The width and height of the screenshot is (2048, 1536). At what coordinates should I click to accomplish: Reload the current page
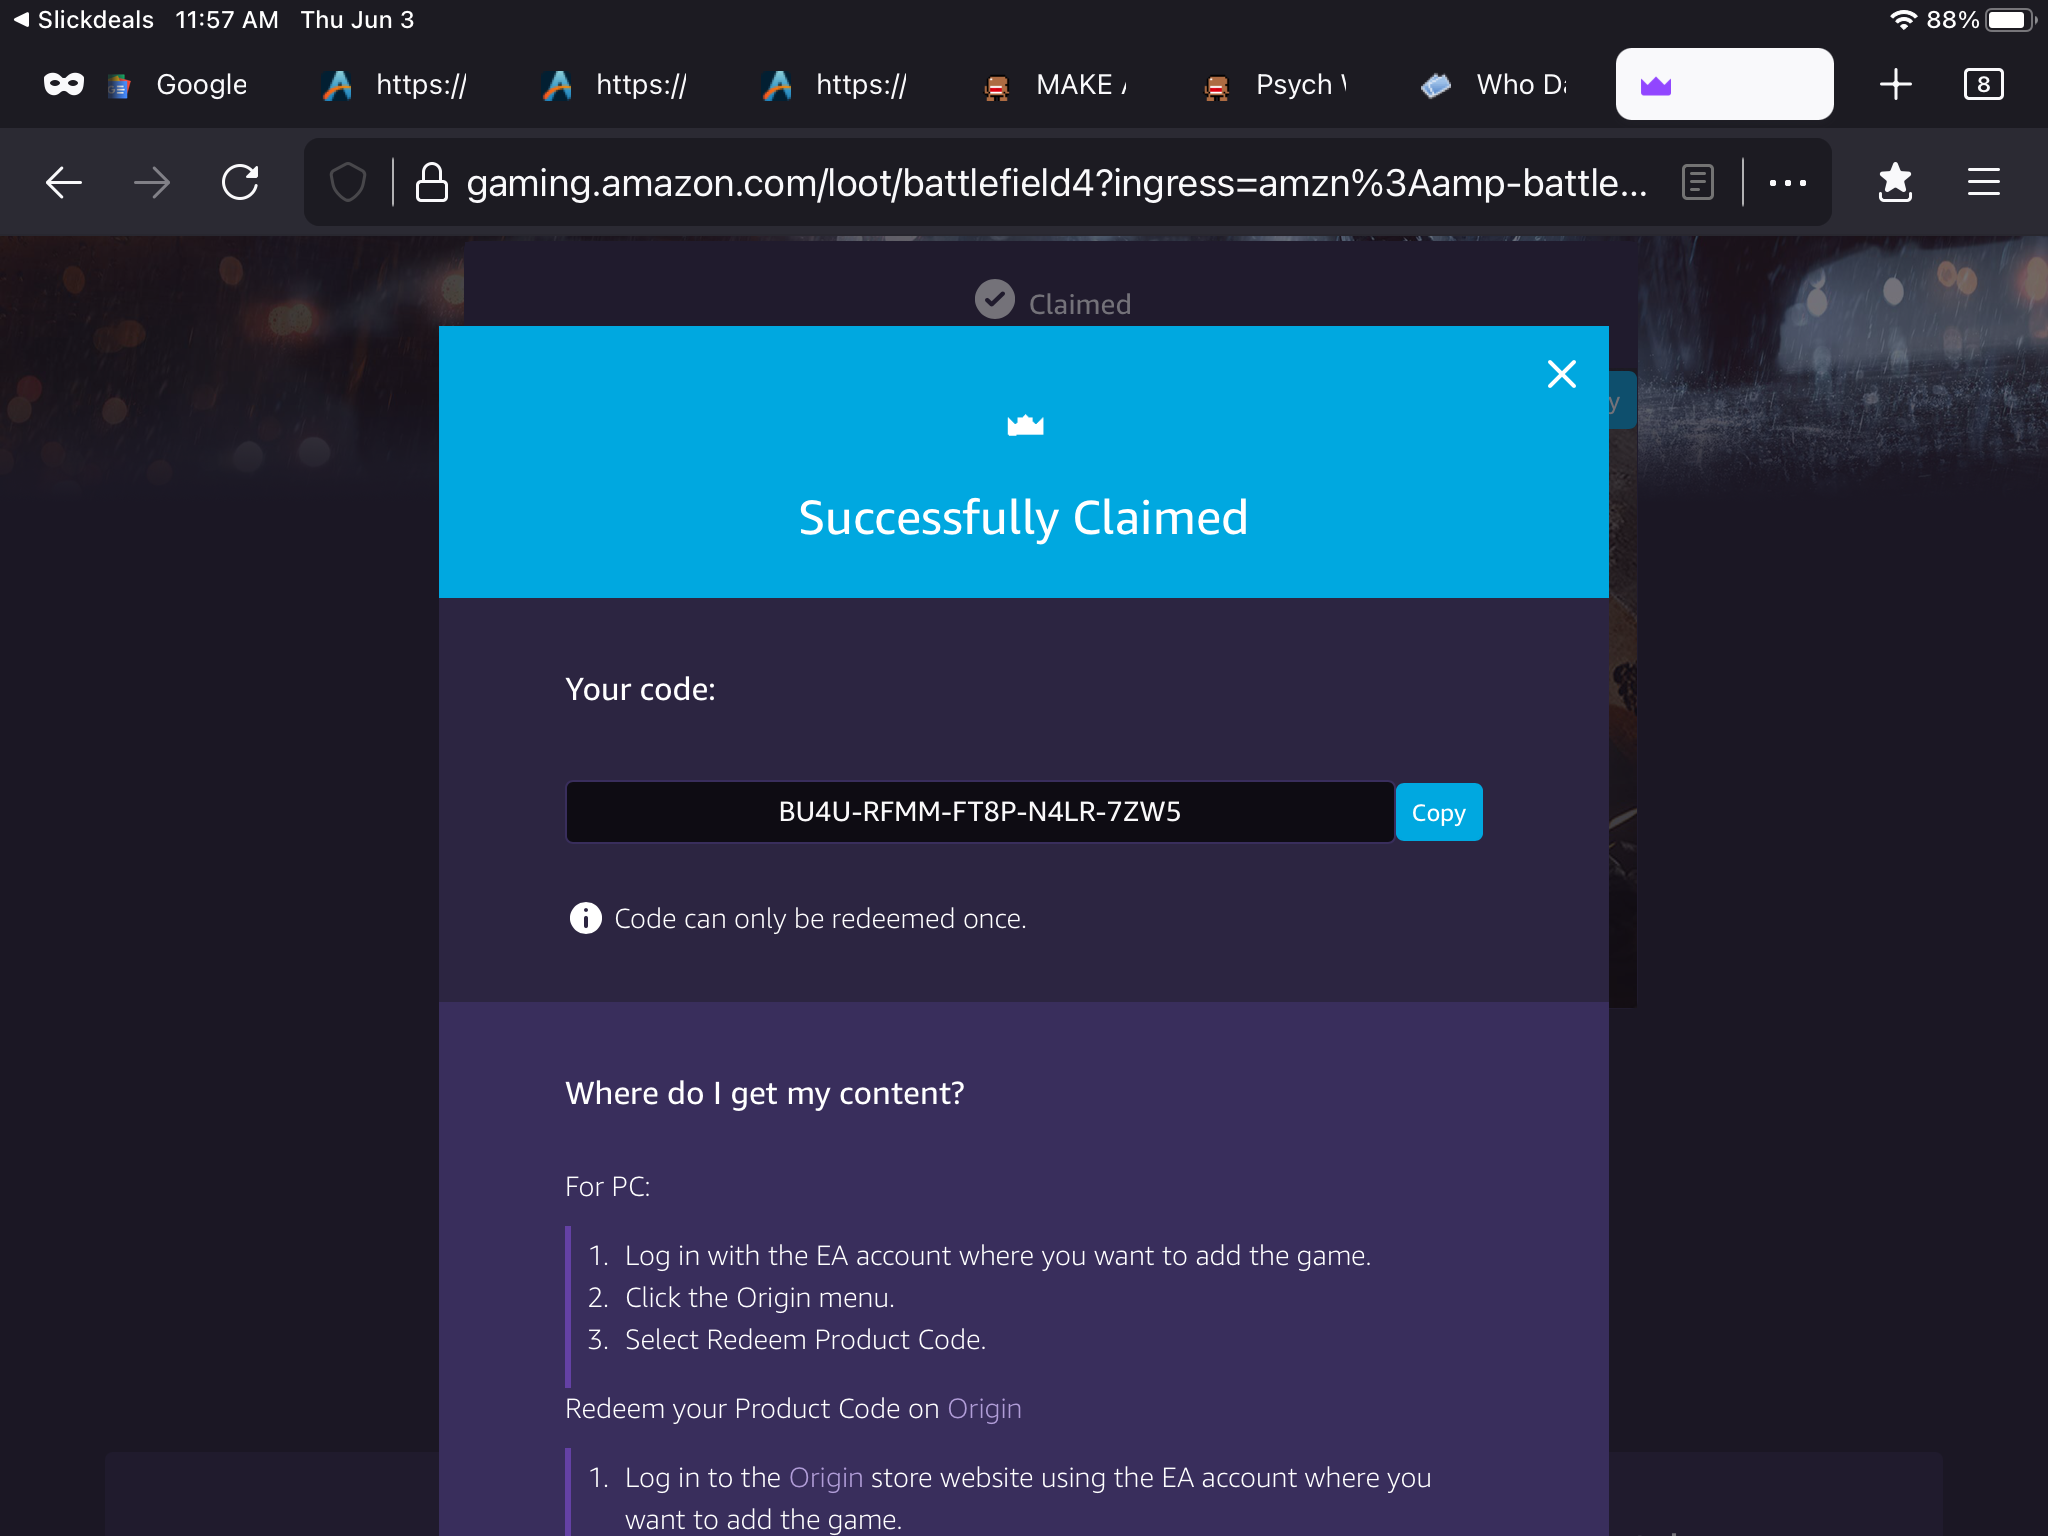coord(240,182)
